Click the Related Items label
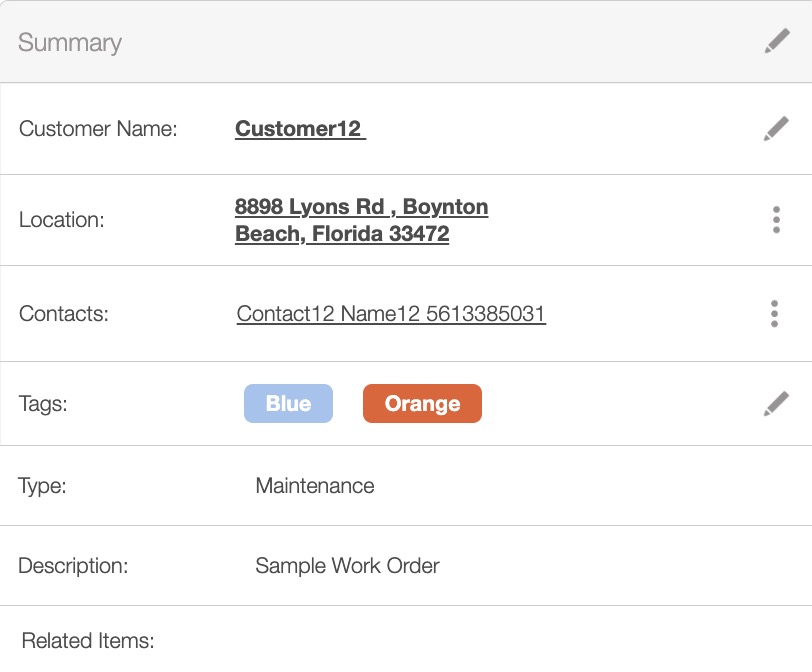The height and width of the screenshot is (672, 812). 88,641
